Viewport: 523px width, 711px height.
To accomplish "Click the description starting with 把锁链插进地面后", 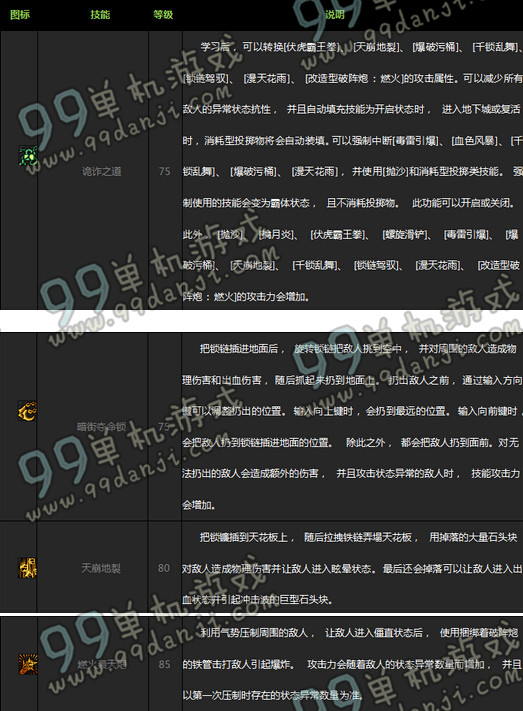I will pos(352,427).
